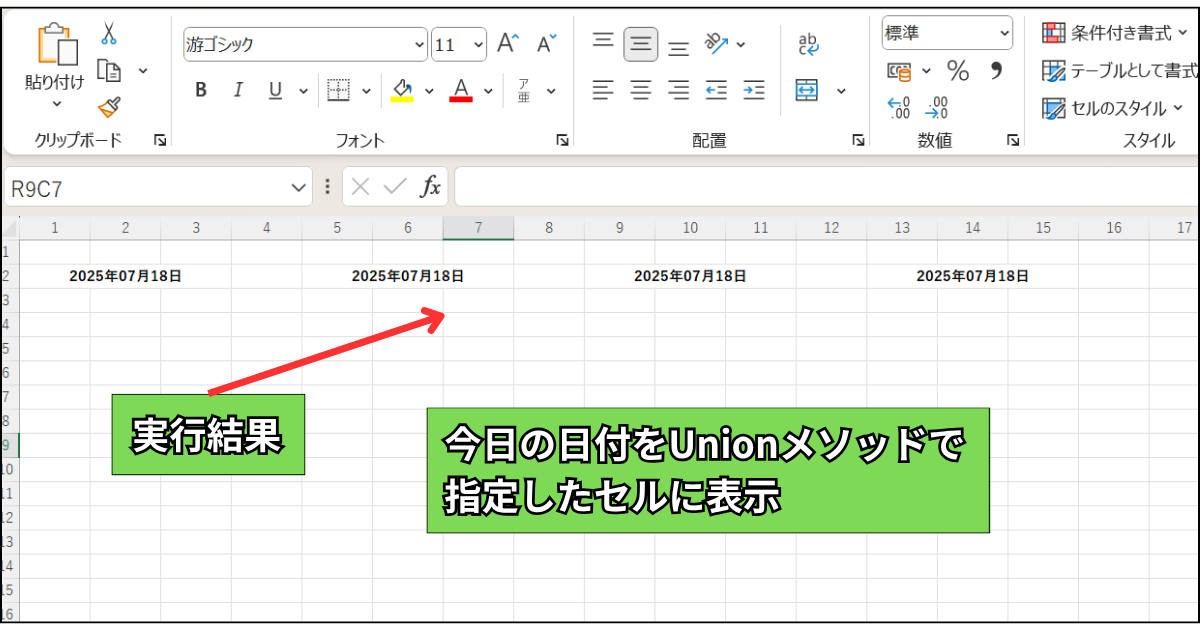Open the Merge and Center dropdown arrow
Screen dimensions: 1200x630
pos(841,90)
